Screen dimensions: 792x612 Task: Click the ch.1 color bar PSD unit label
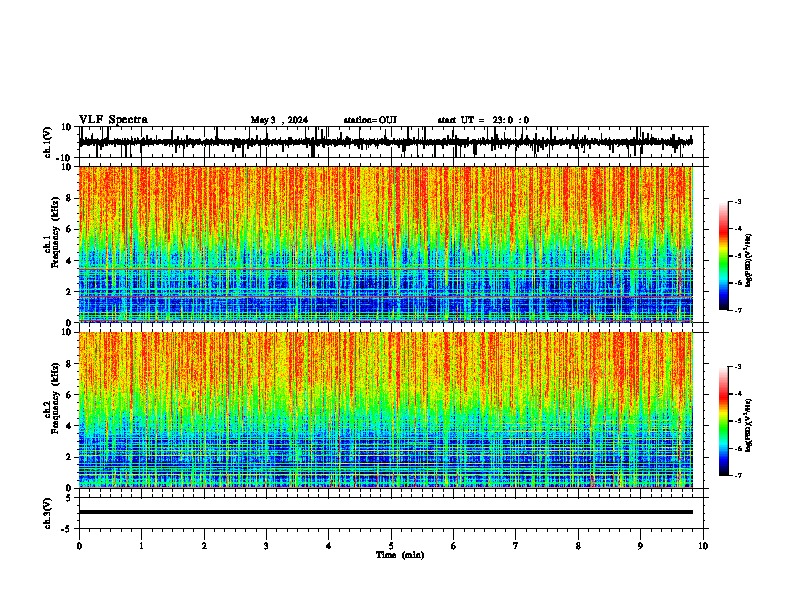tap(748, 261)
